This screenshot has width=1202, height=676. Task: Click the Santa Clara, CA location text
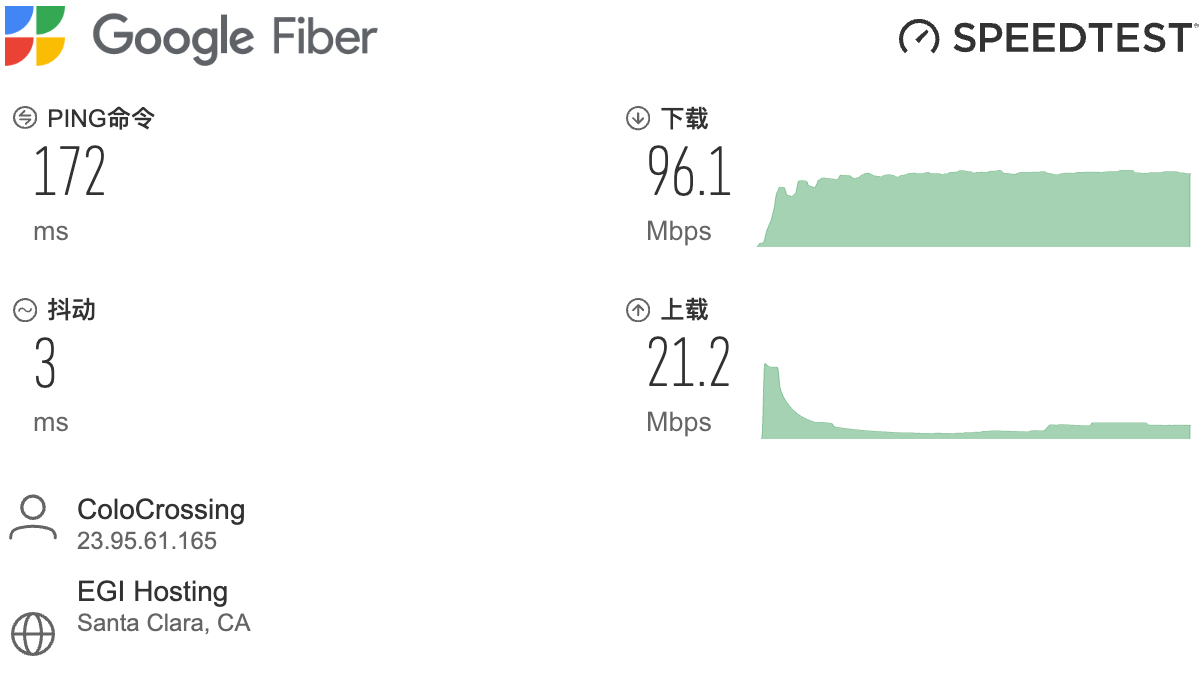point(164,623)
